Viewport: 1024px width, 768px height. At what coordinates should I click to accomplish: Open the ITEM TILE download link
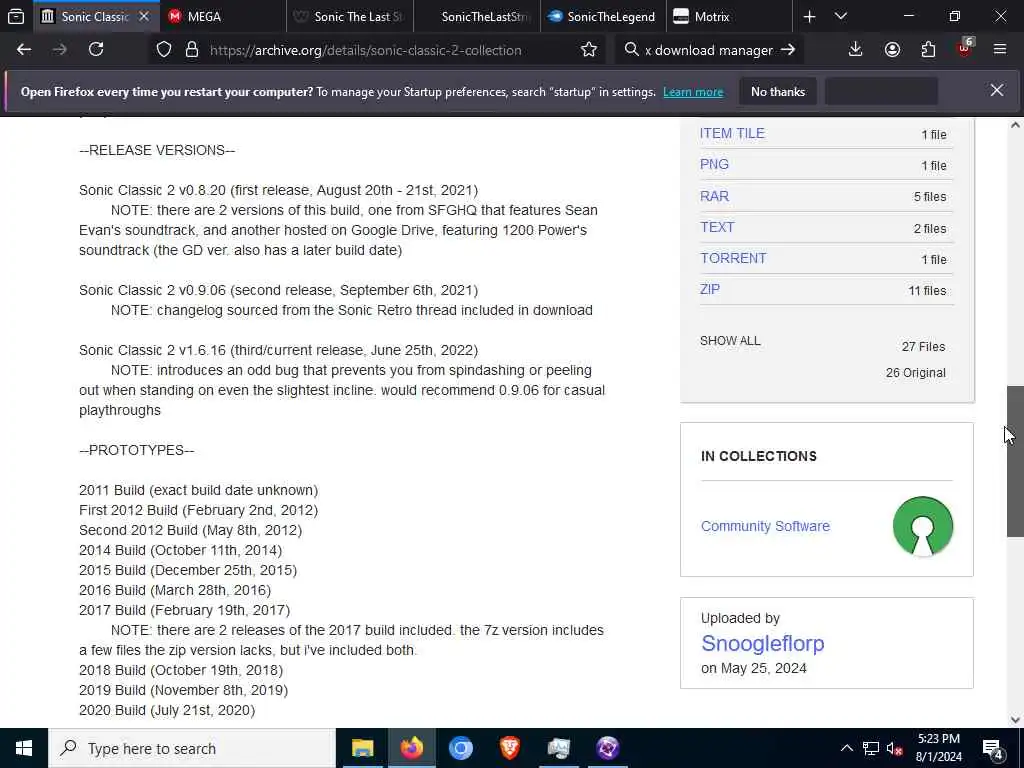point(732,133)
